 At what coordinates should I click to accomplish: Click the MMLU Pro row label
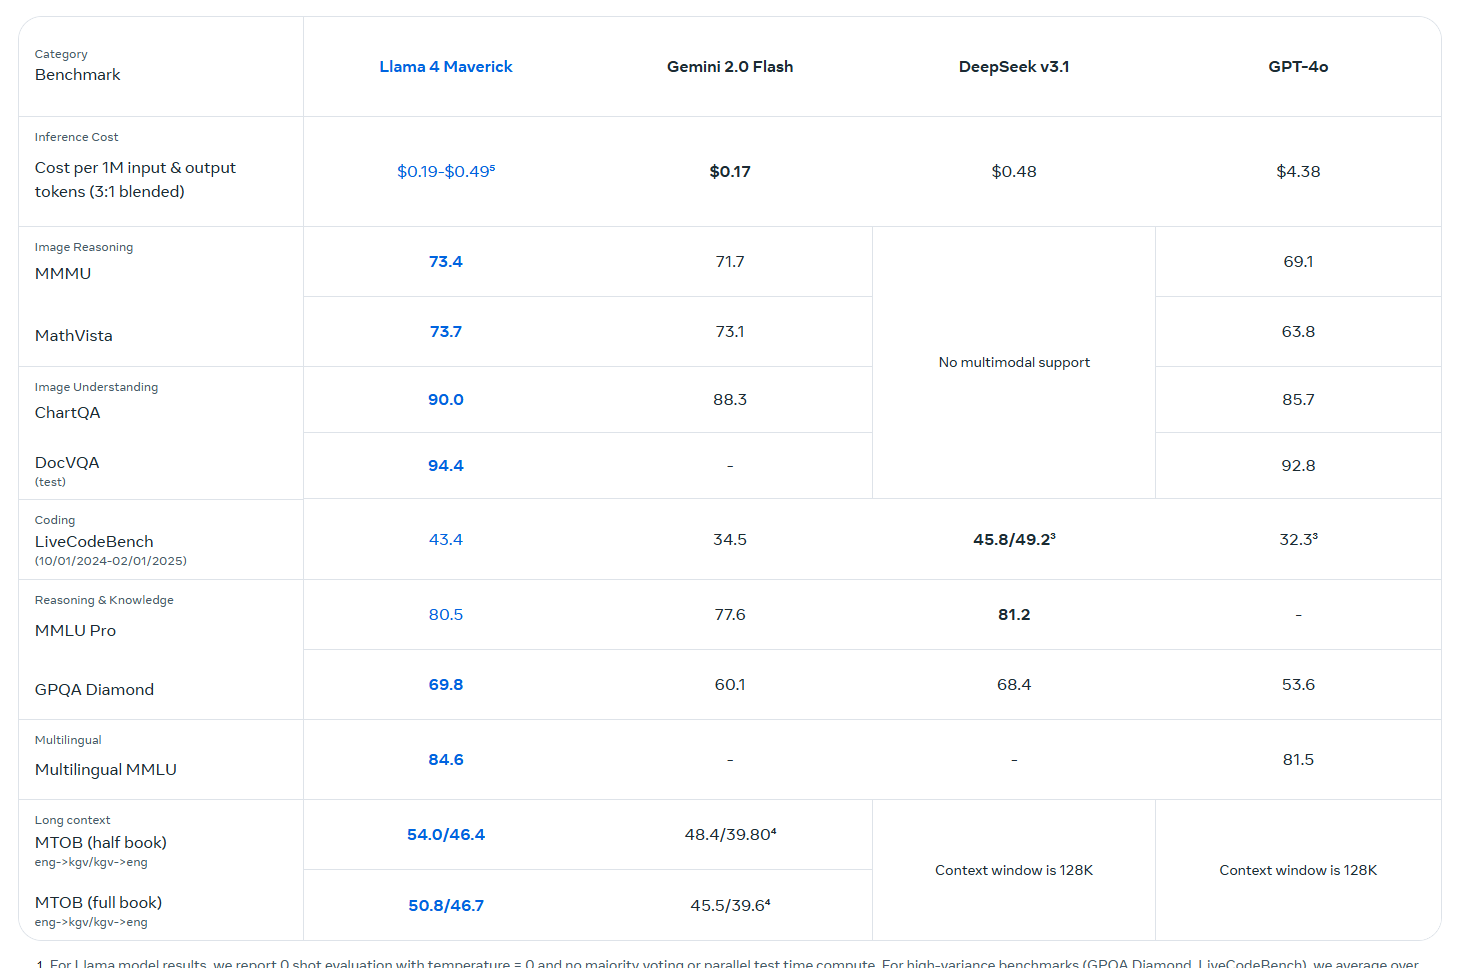coord(76,631)
